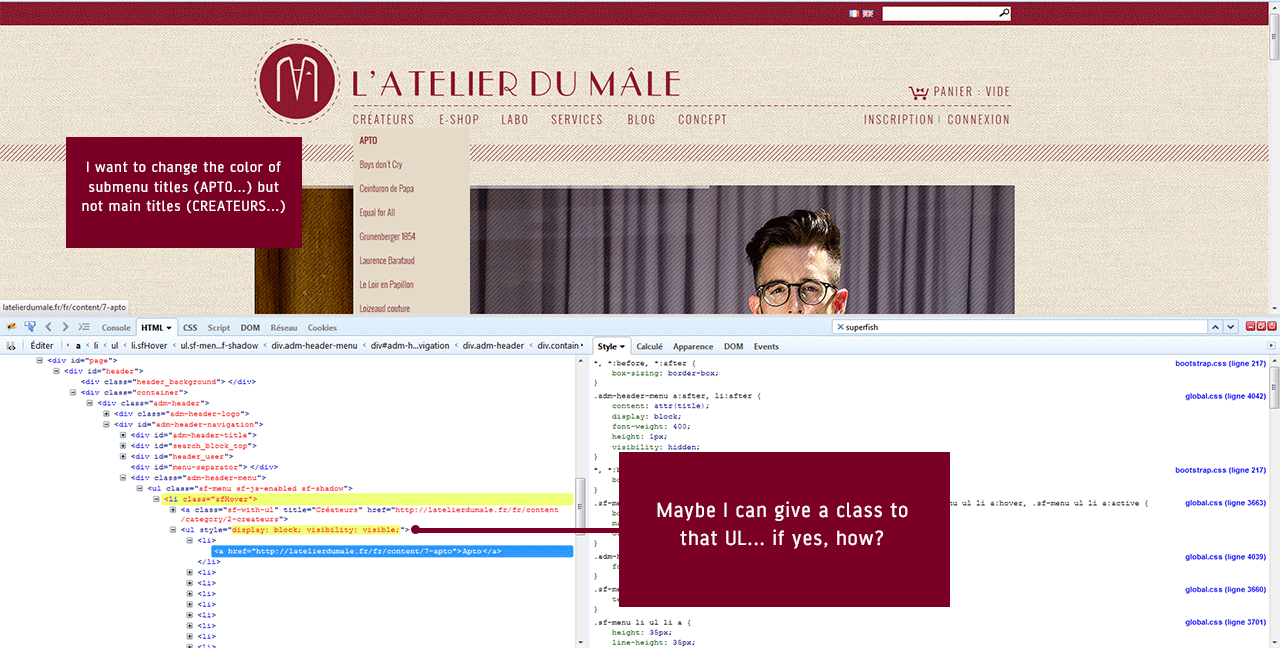1280x648 pixels.
Task: Open the Console panel tab
Action: click(x=116, y=327)
